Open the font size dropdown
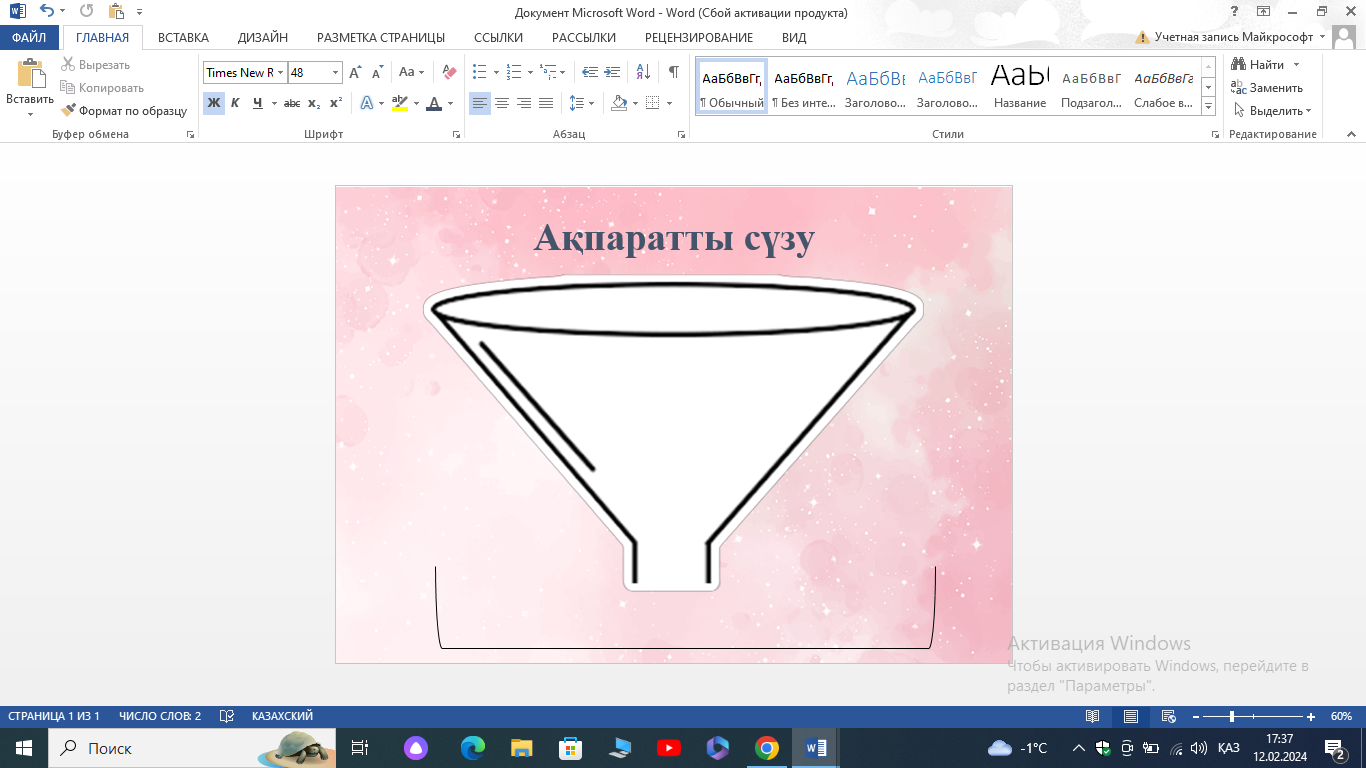1366x768 pixels. coord(335,73)
